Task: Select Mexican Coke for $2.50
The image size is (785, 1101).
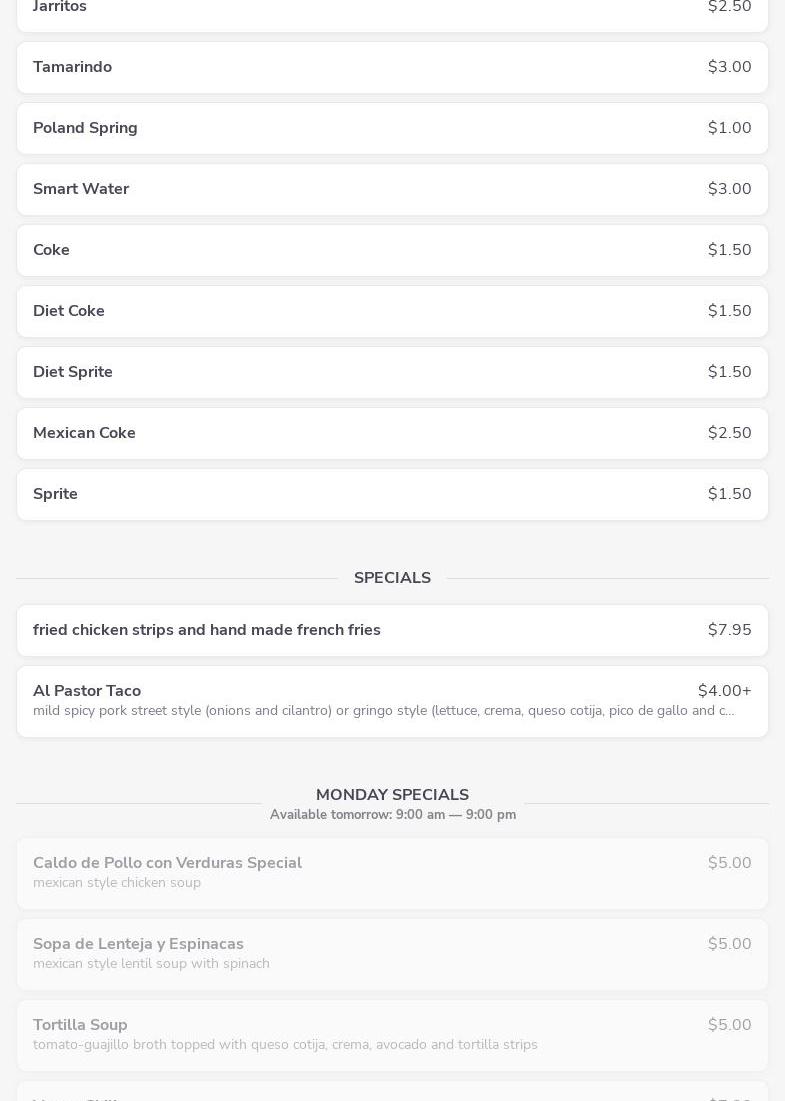Action: click(392, 433)
